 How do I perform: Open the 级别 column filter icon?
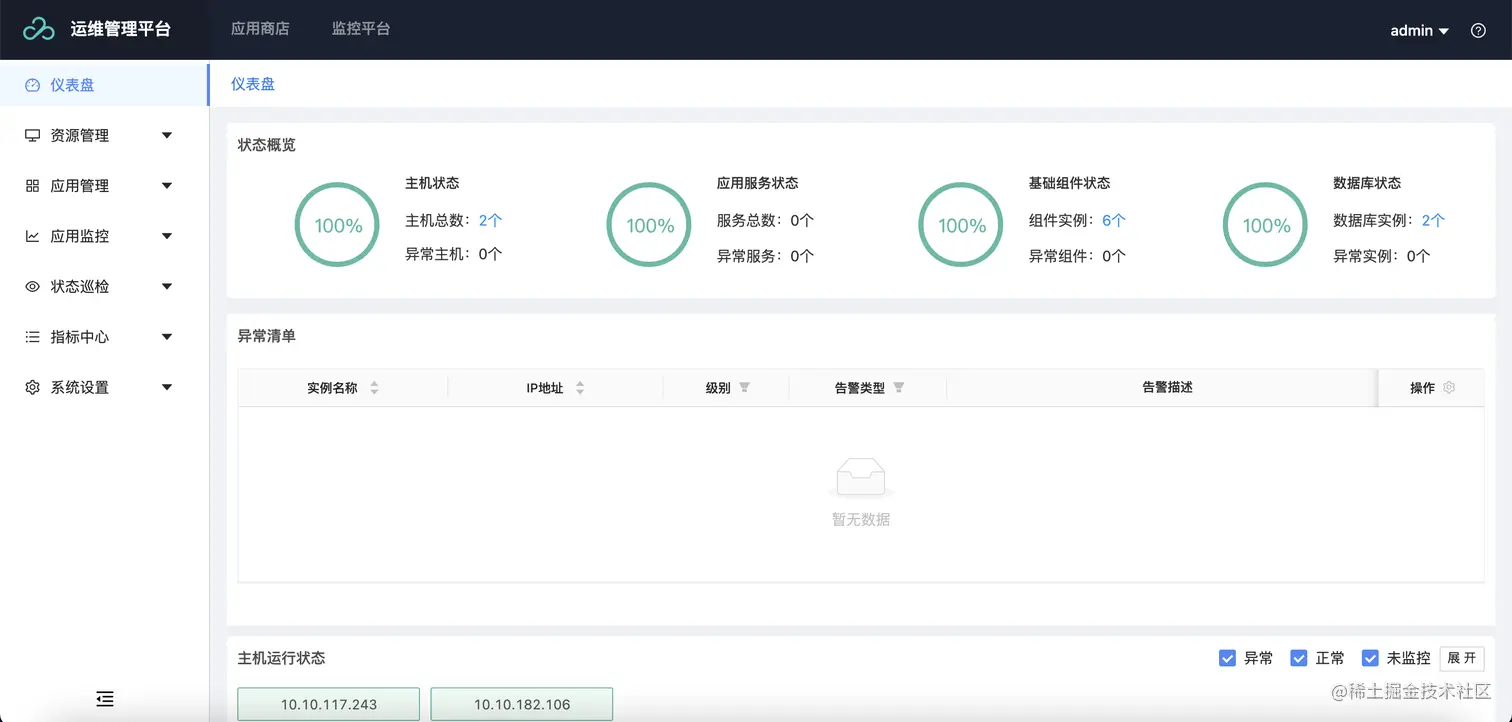pyautogui.click(x=744, y=388)
